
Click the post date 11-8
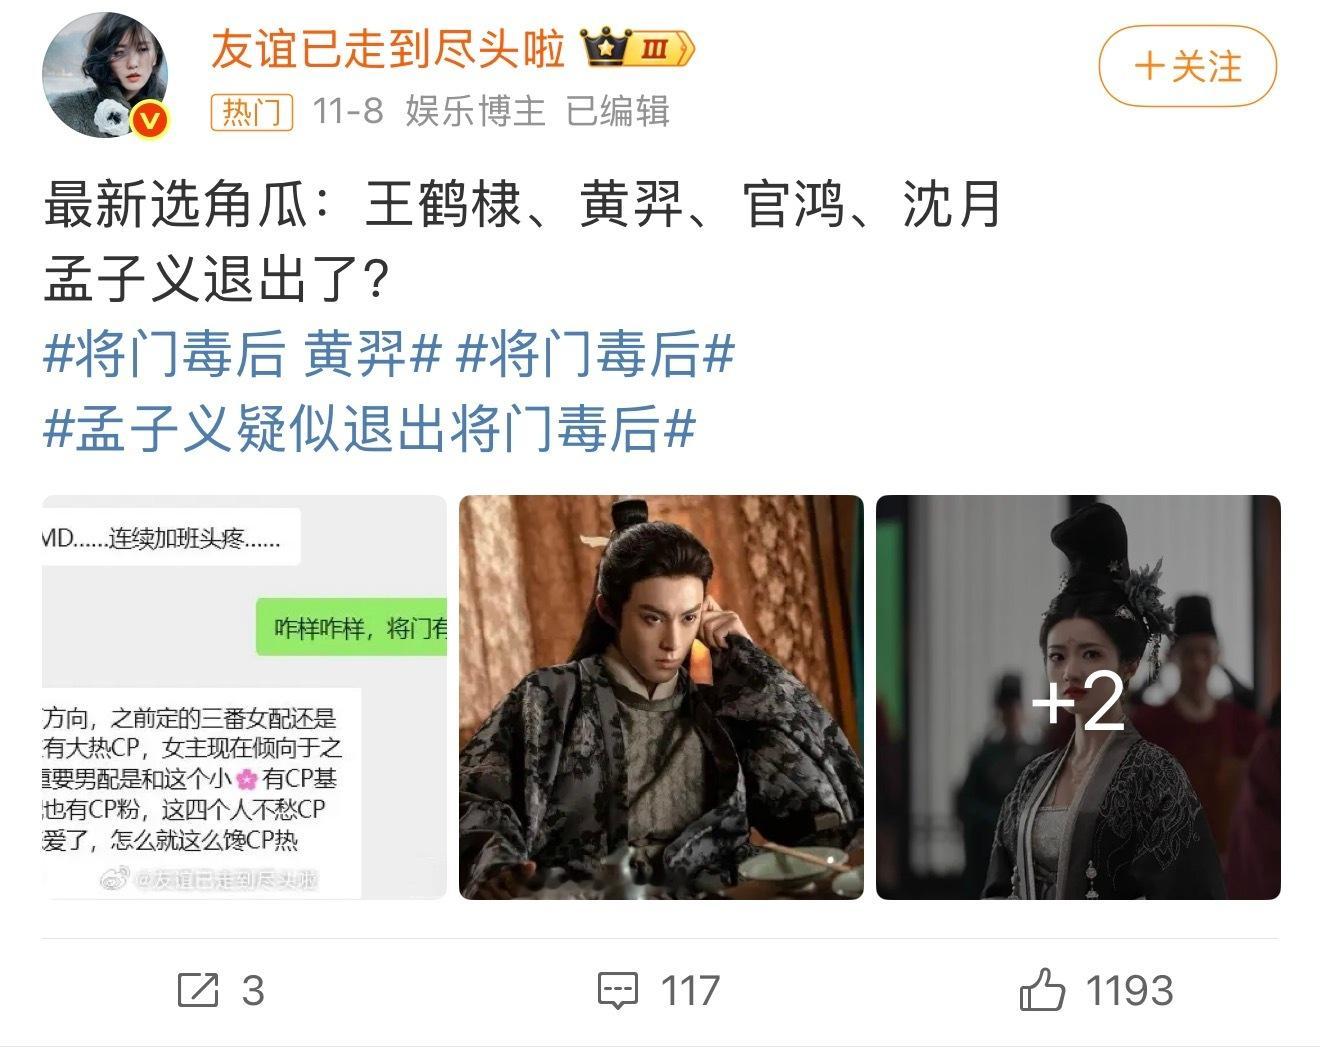(x=347, y=111)
